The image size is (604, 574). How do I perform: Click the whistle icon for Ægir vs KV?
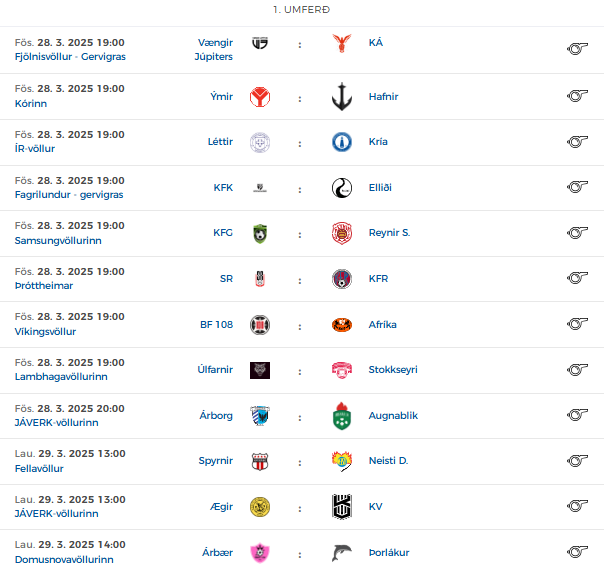tap(577, 505)
